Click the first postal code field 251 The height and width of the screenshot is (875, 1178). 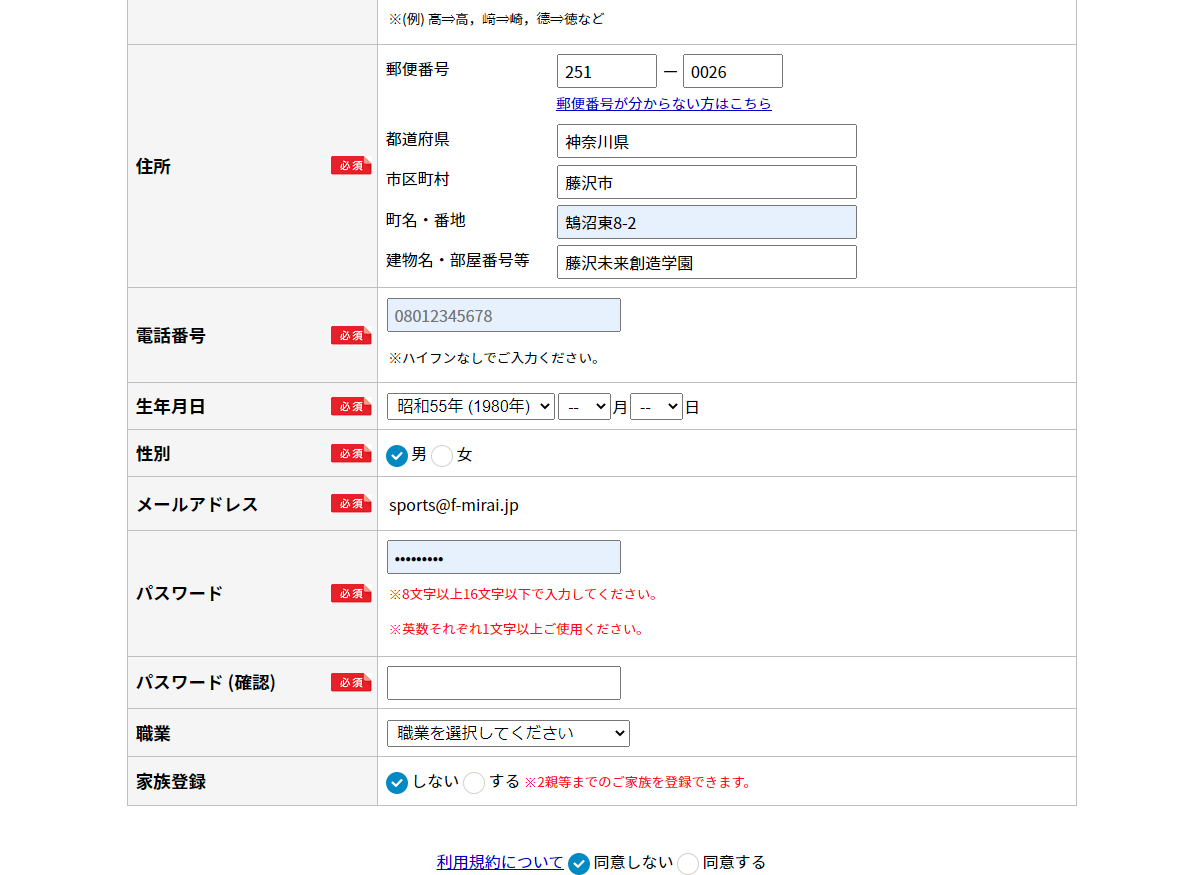click(x=606, y=71)
